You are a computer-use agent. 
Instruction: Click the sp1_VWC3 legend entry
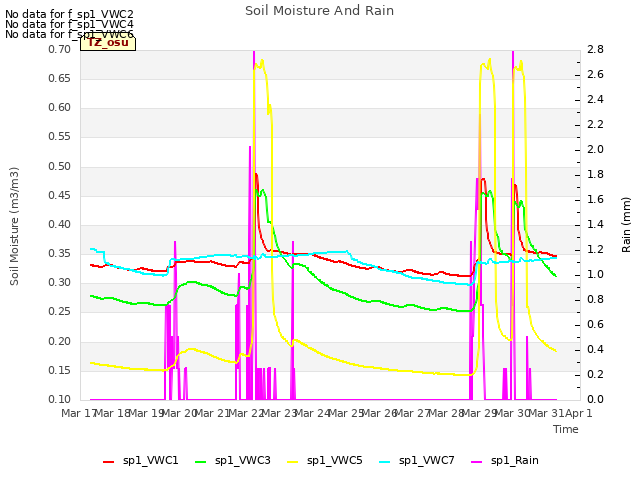click(x=233, y=461)
